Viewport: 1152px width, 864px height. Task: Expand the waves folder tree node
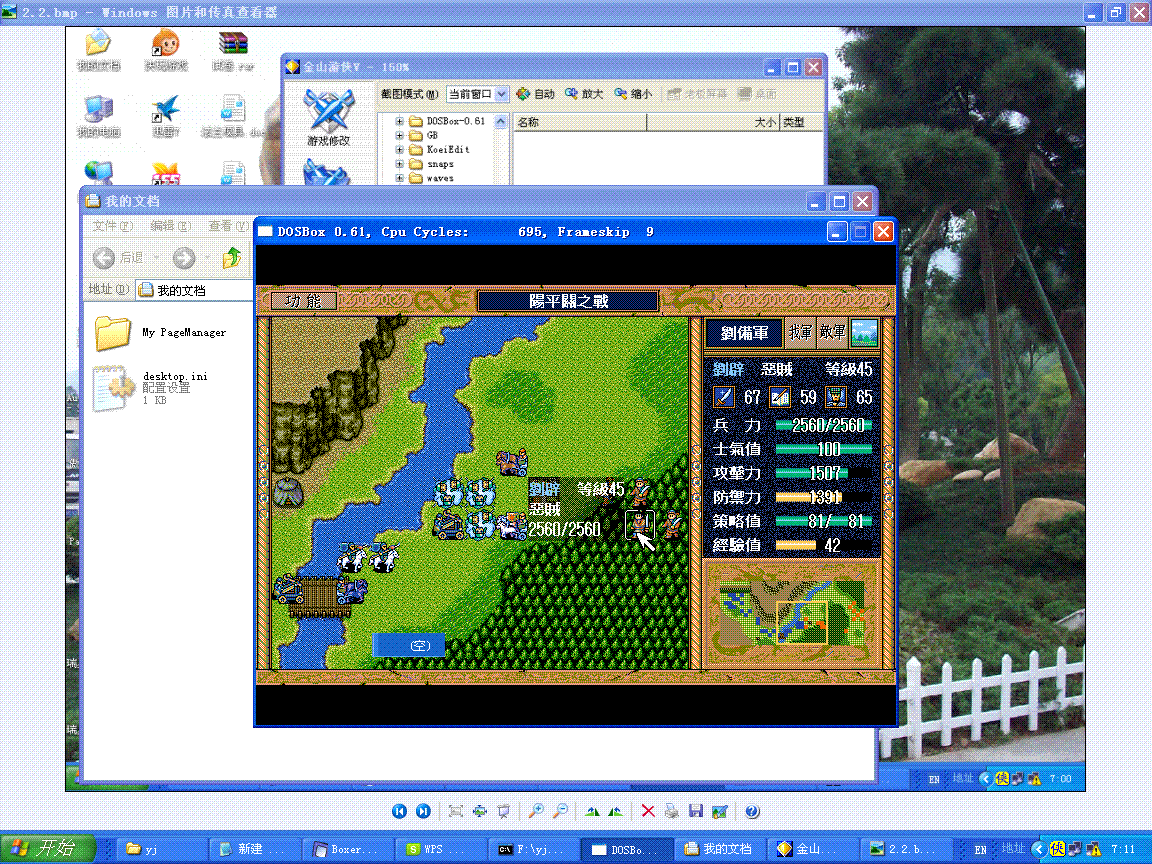pos(399,178)
